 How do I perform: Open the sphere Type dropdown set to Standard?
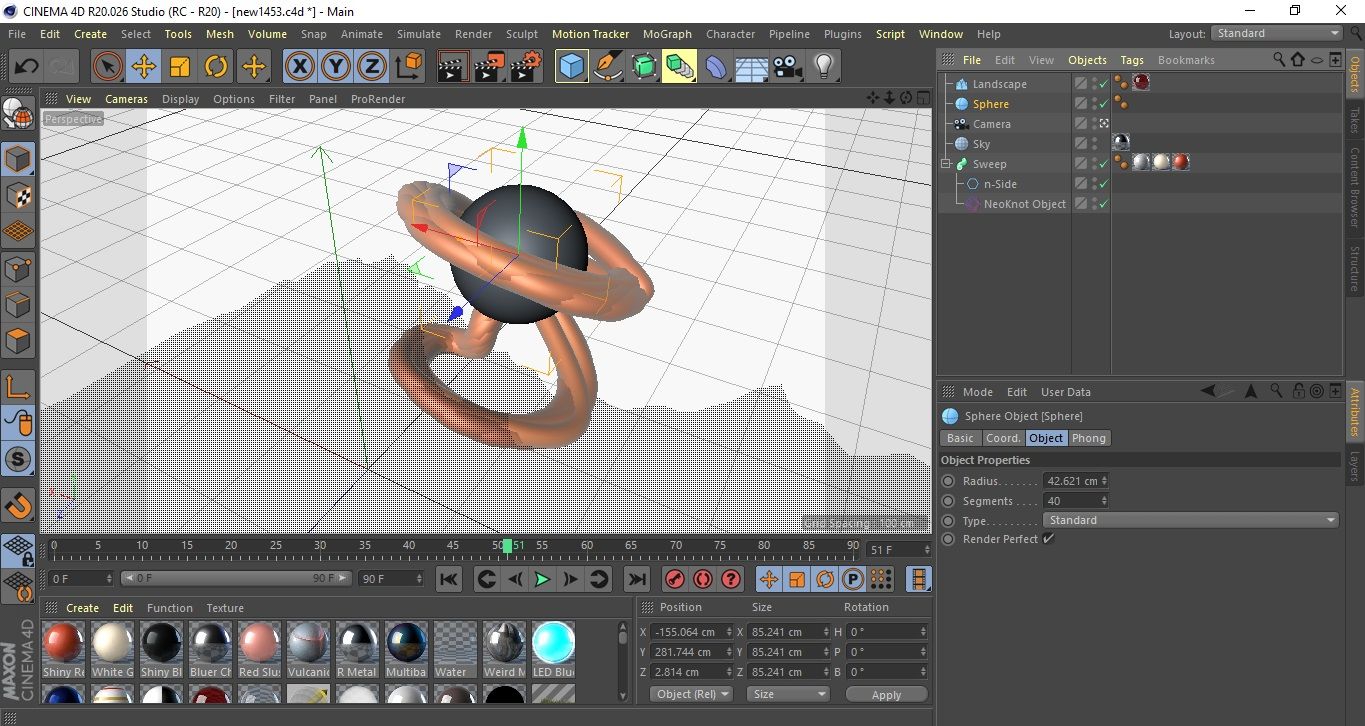coord(1190,520)
